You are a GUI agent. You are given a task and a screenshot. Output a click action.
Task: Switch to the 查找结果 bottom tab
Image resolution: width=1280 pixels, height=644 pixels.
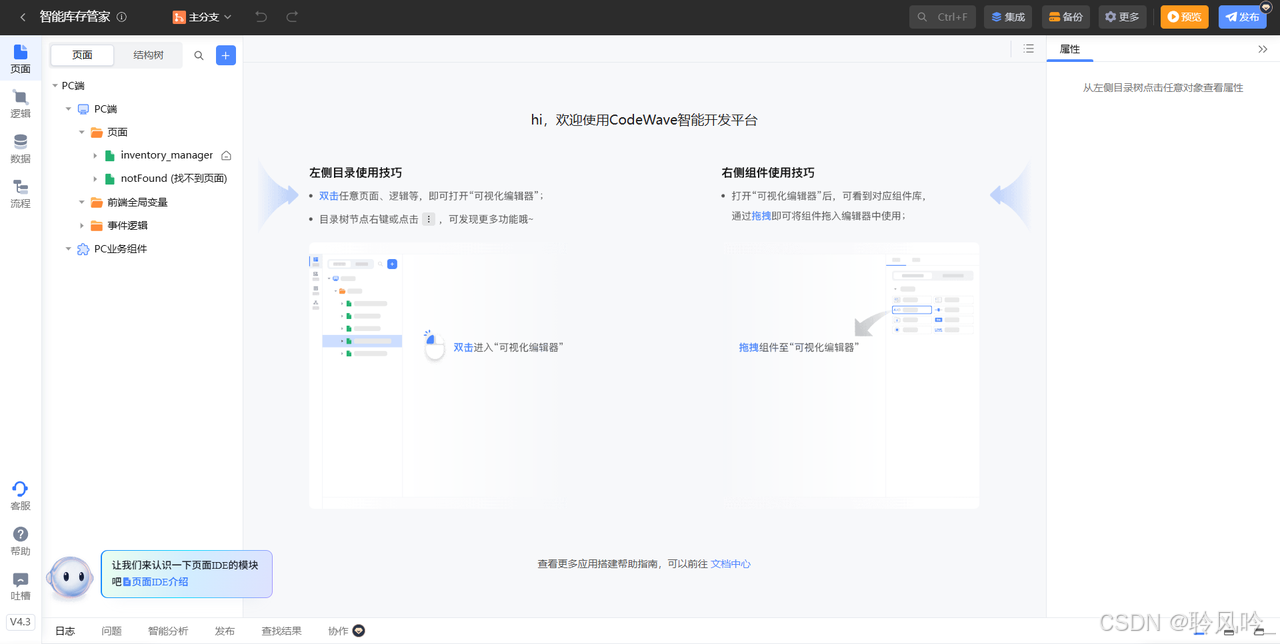pyautogui.click(x=281, y=631)
